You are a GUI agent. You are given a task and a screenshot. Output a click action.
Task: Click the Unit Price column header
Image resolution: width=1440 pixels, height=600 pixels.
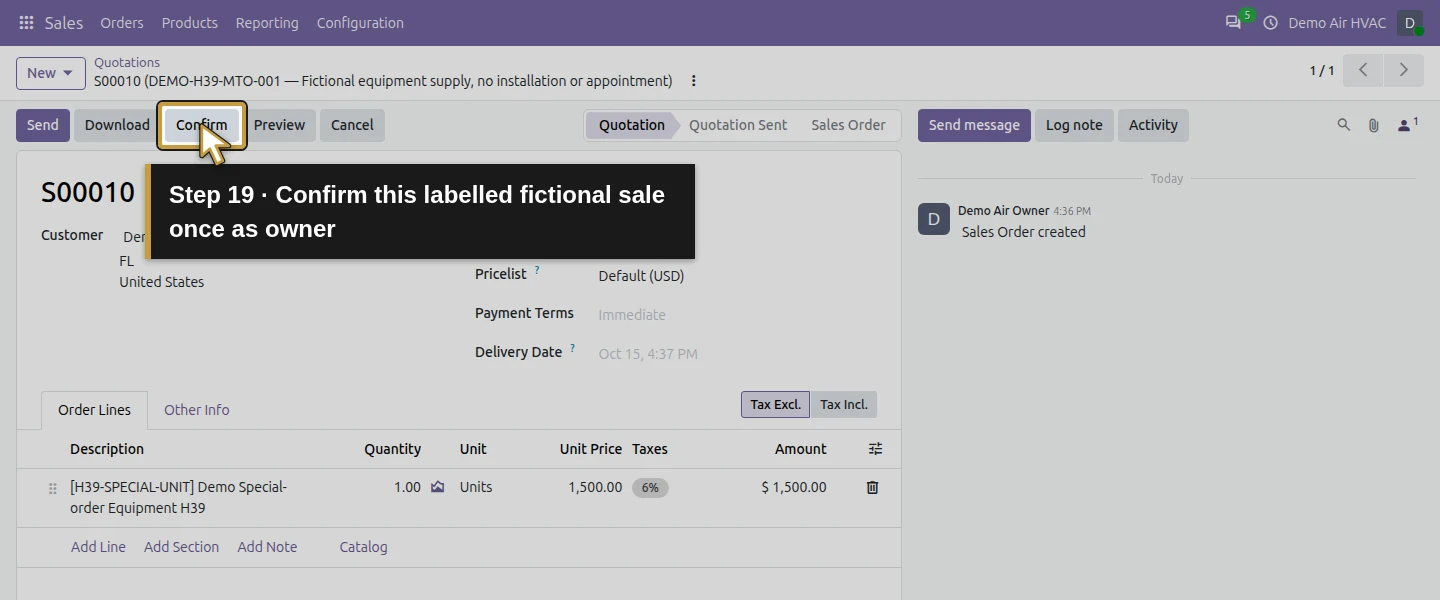[591, 449]
